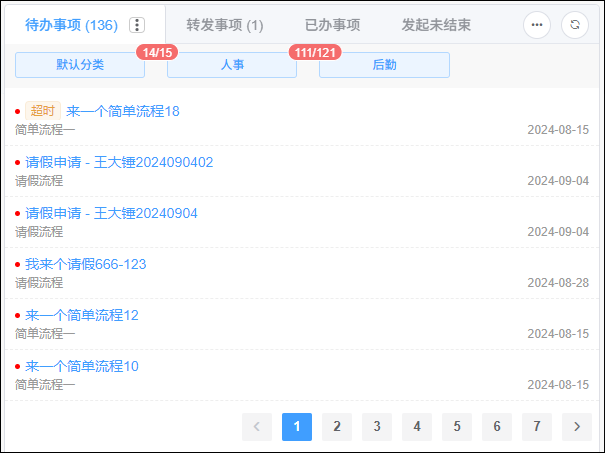607x453 pixels.
Task: Switch to the 转发事项 tab
Action: pos(225,25)
